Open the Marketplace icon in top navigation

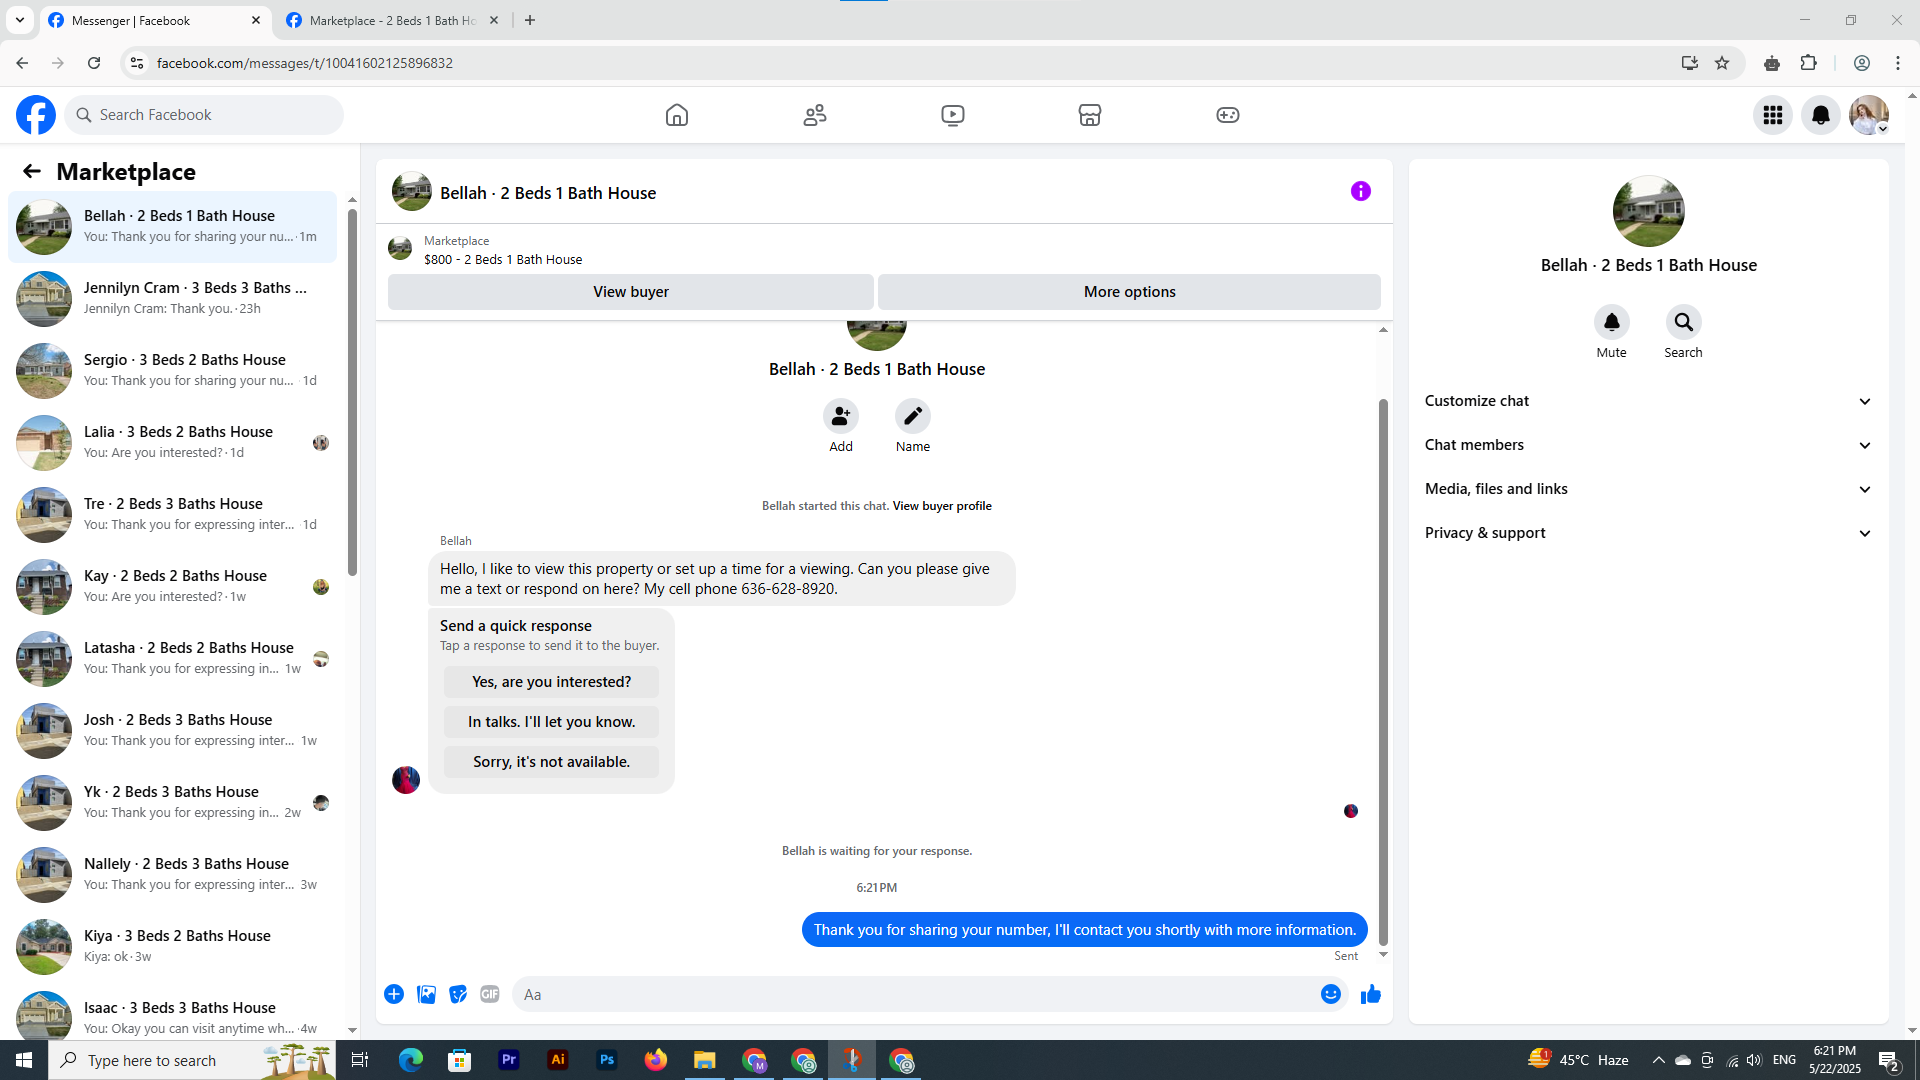point(1090,115)
